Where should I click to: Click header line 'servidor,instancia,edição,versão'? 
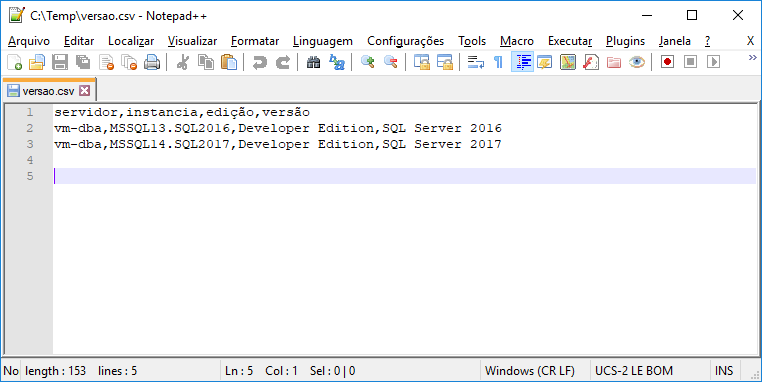point(182,112)
